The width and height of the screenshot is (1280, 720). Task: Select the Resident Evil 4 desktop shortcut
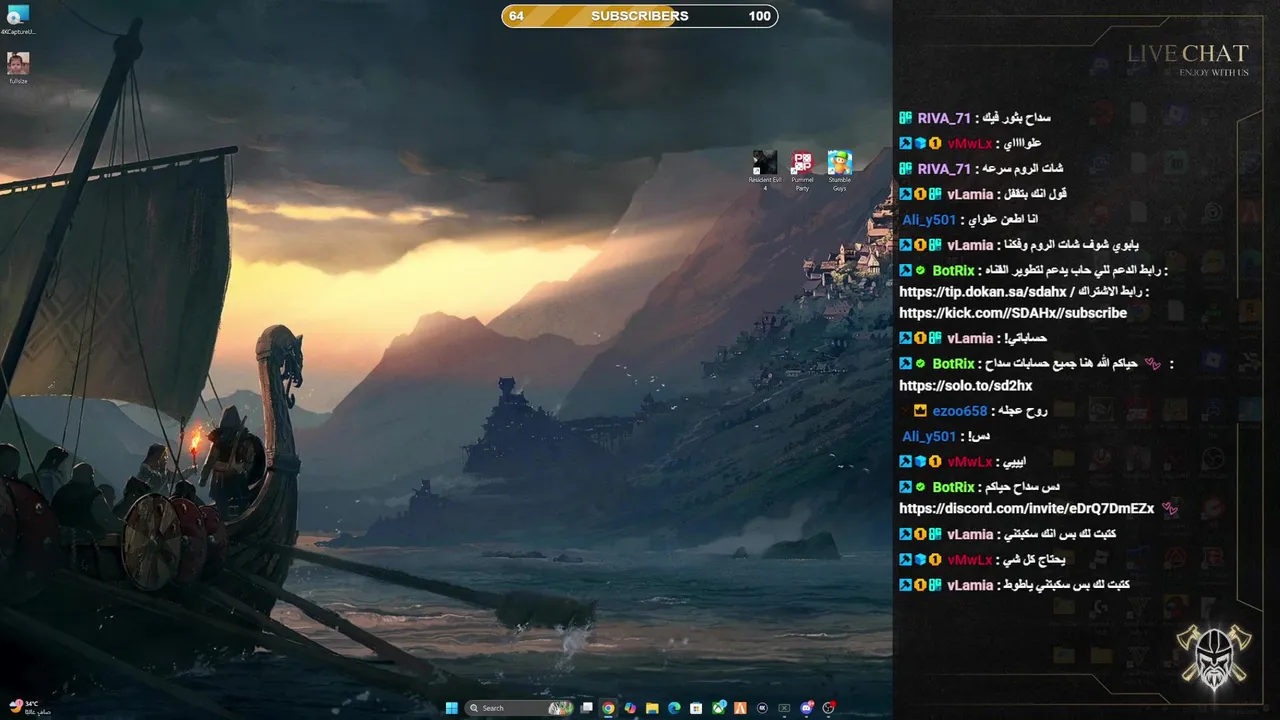coord(765,170)
